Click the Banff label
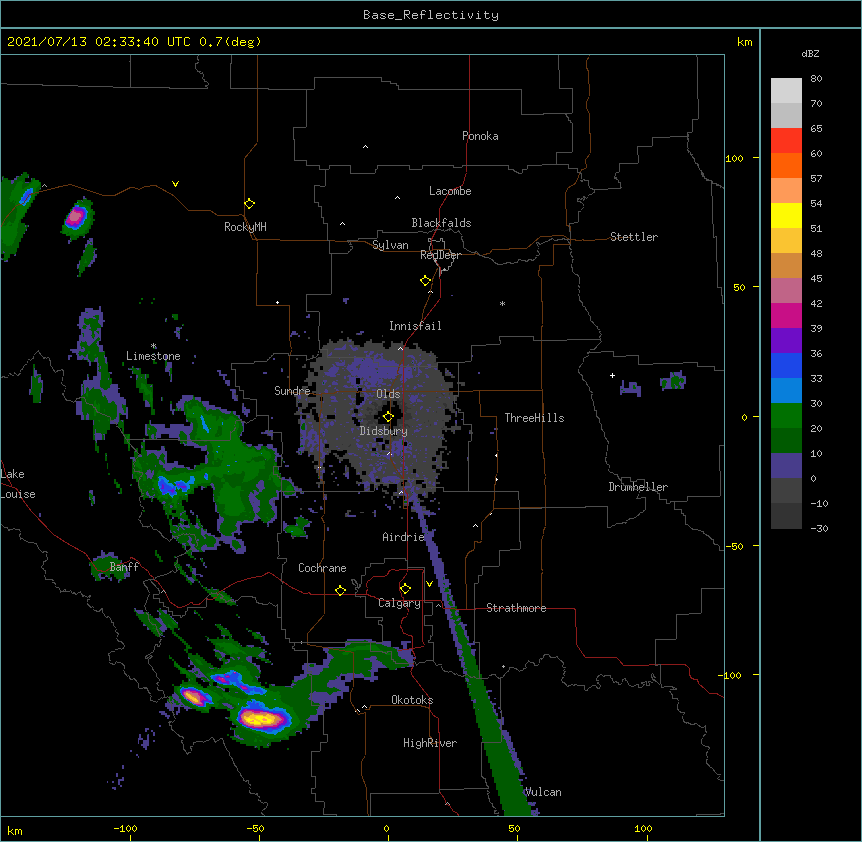 click(124, 567)
